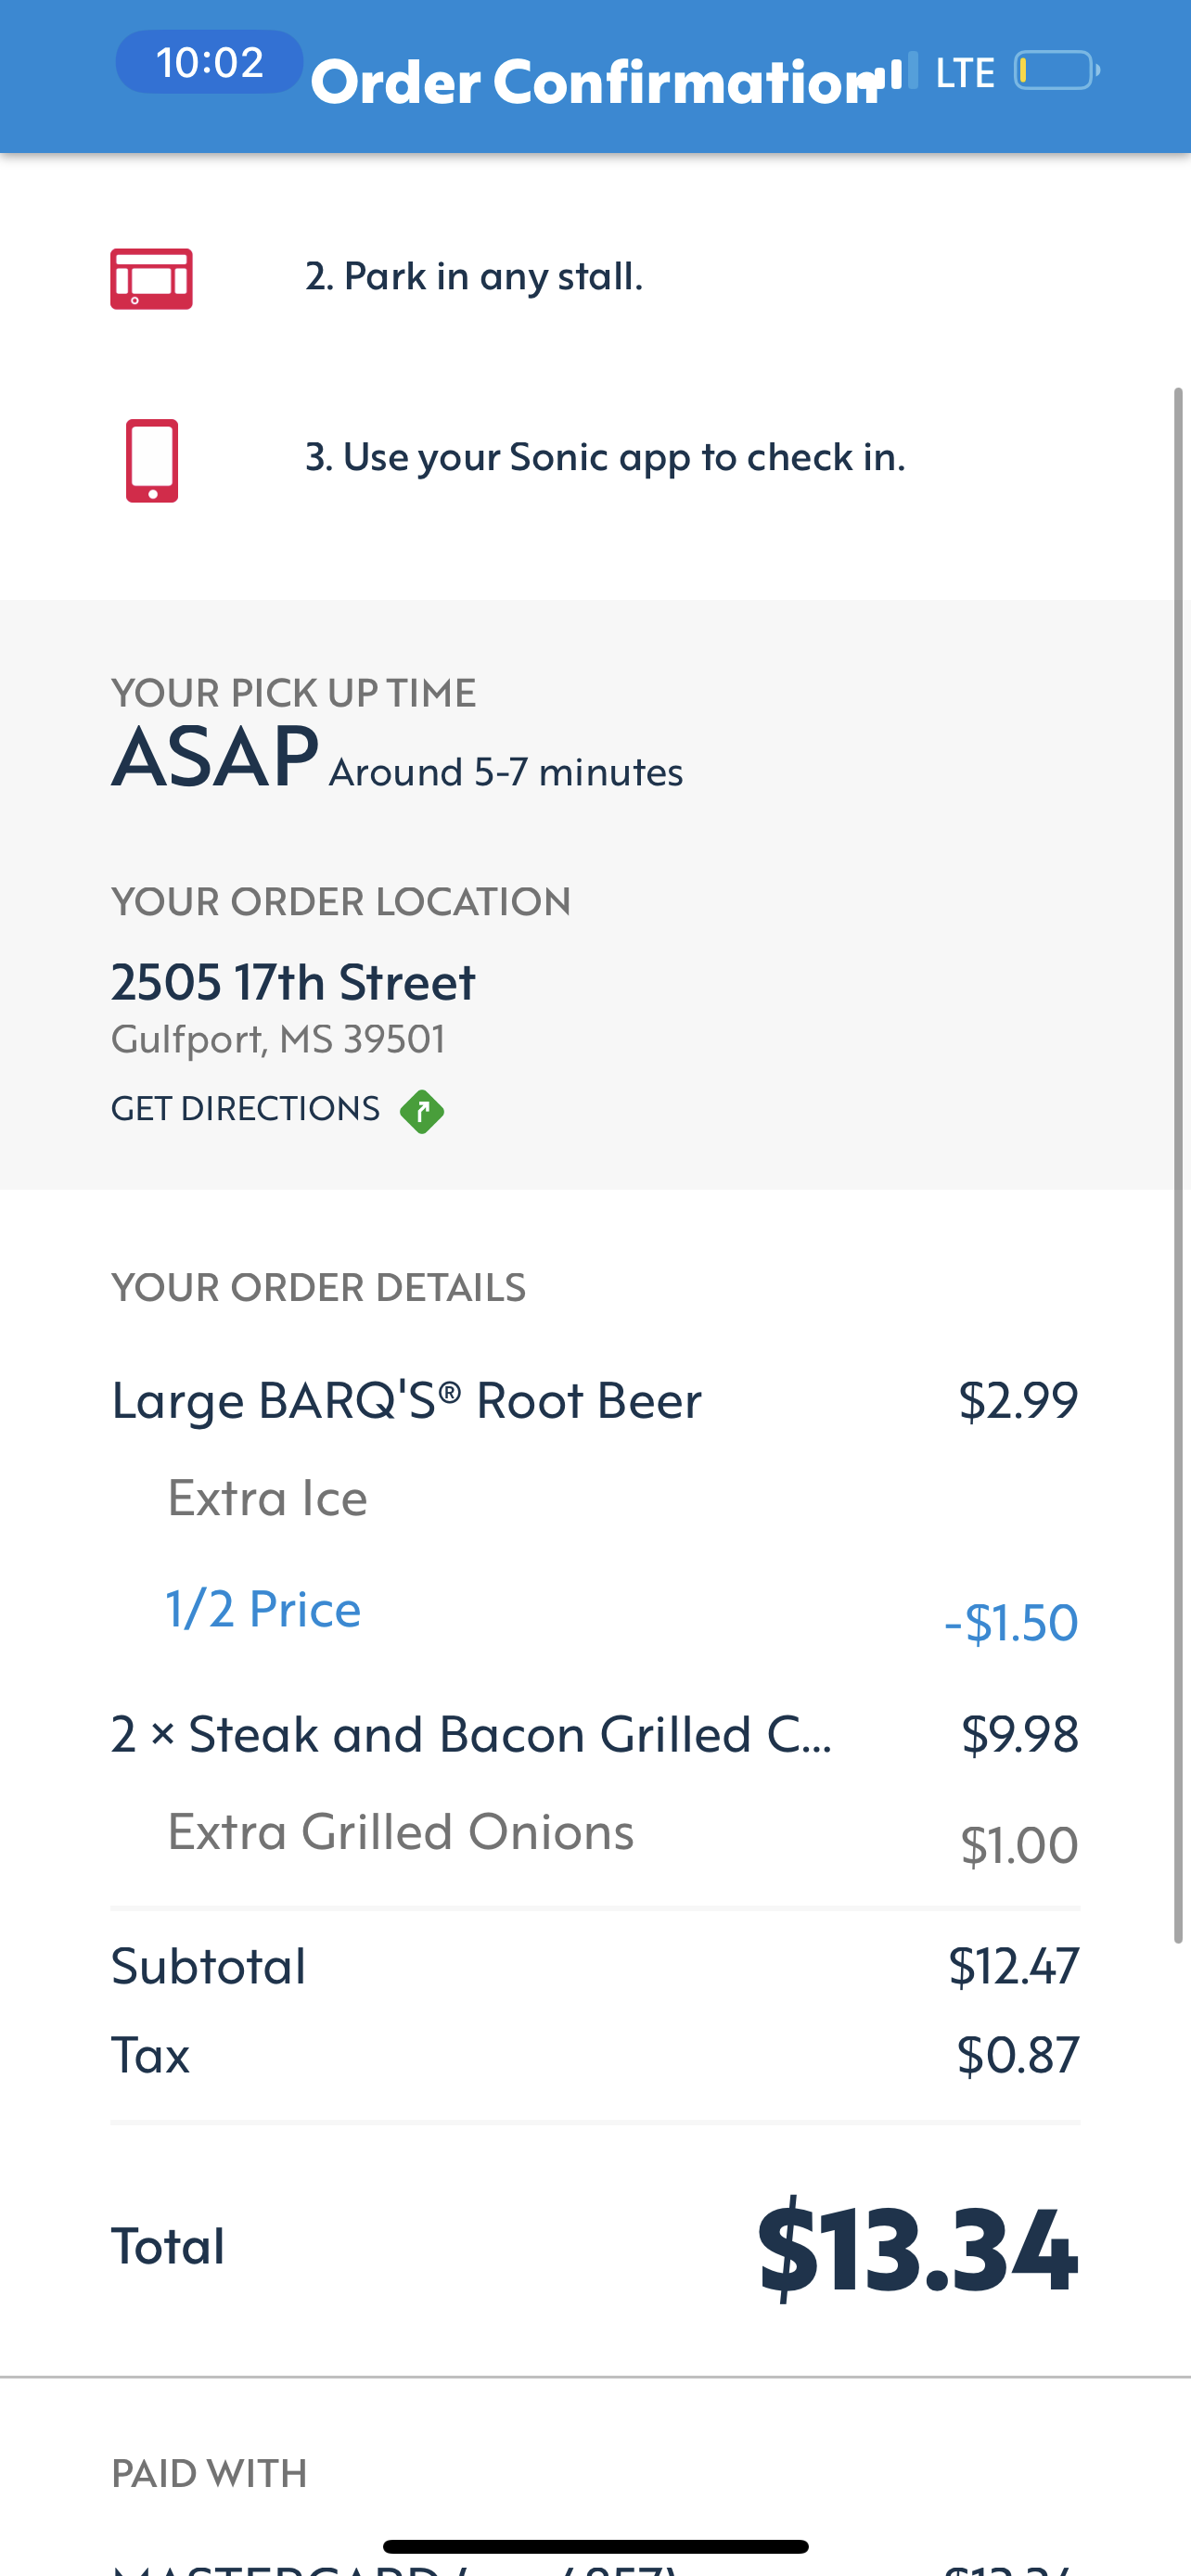The width and height of the screenshot is (1191, 2576).
Task: Expand truncated Steak and Bacon Grilled item
Action: [x=471, y=1734]
